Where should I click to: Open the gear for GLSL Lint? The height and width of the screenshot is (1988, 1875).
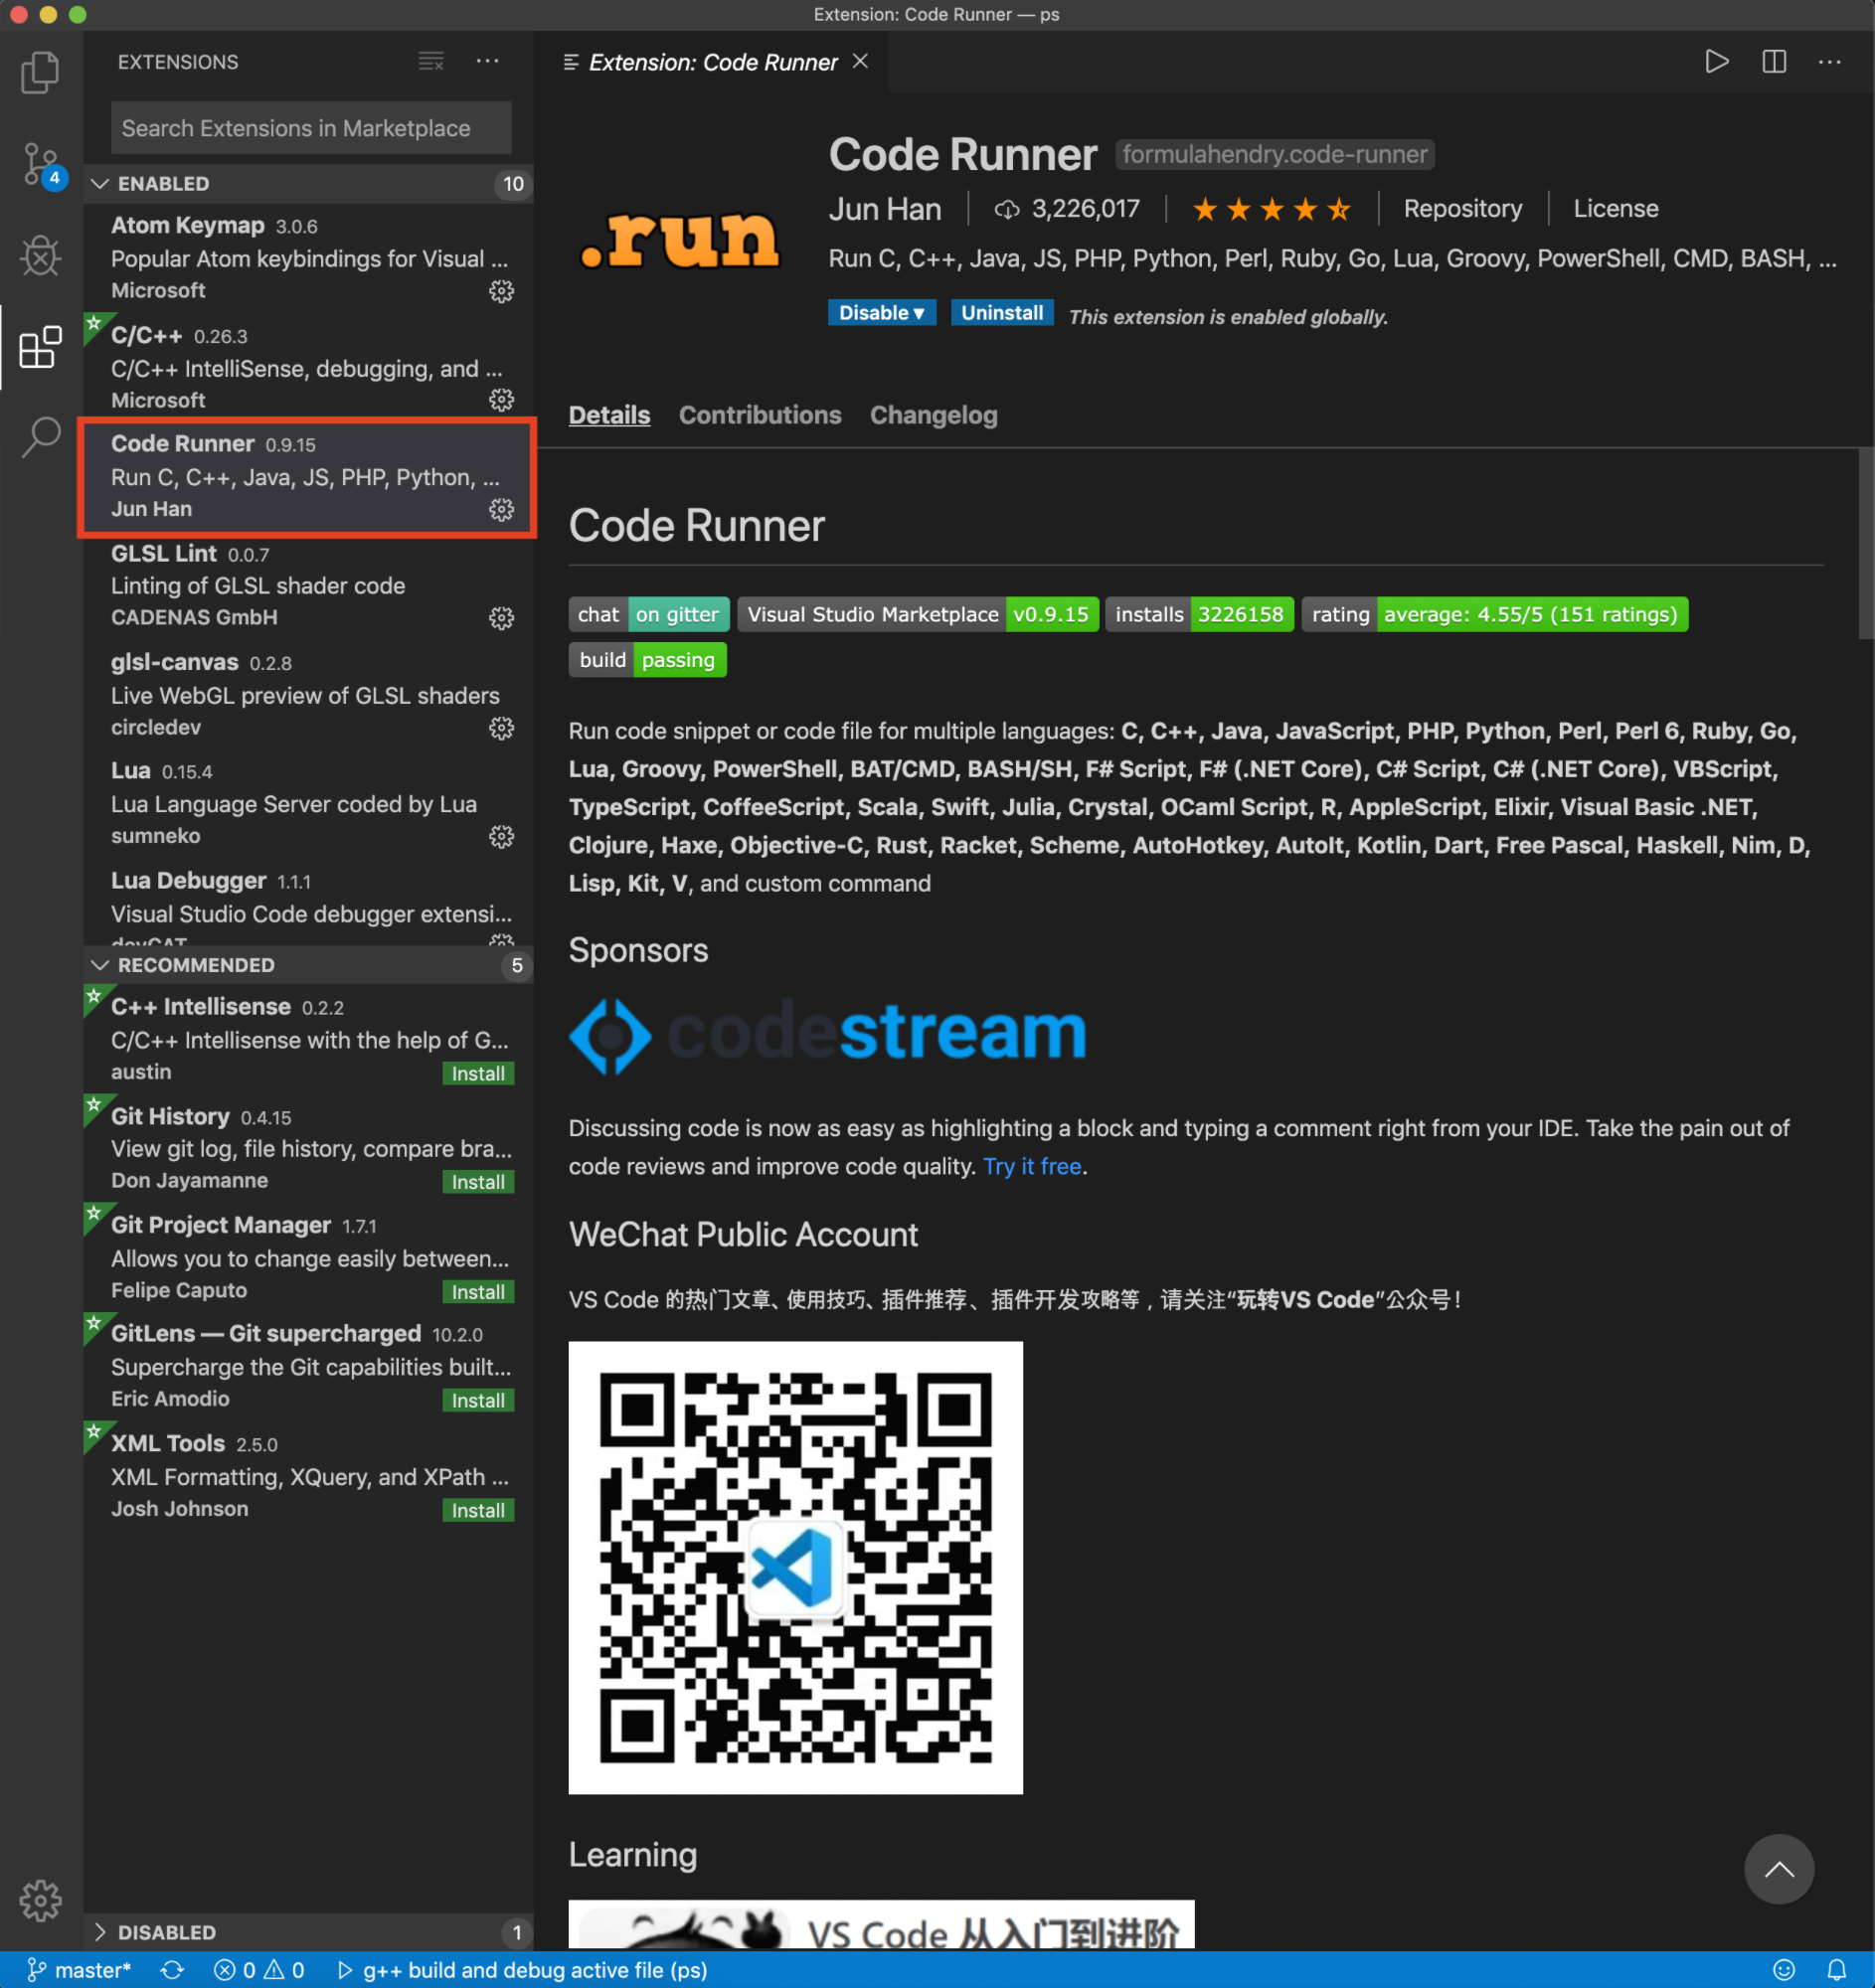501,618
